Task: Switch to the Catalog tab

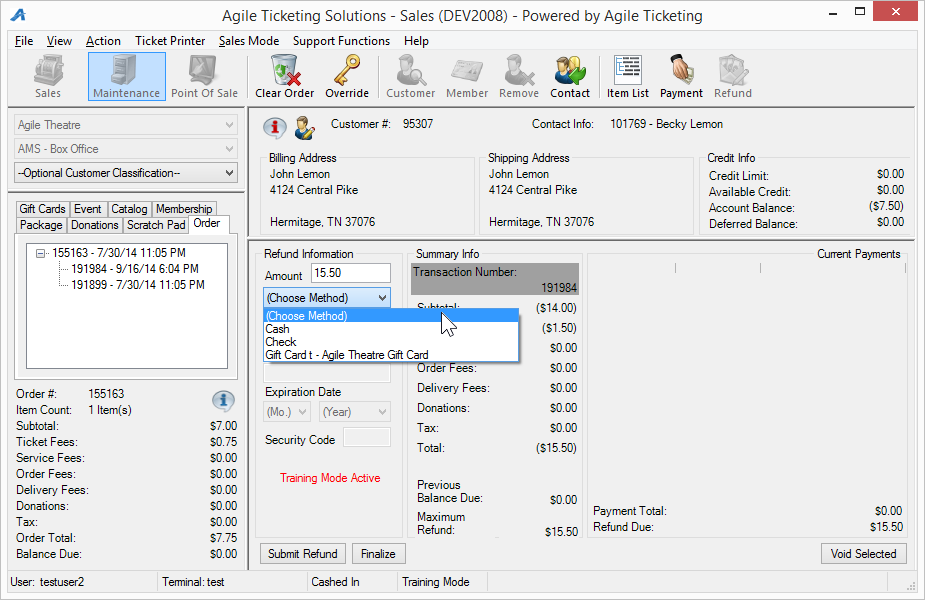Action: [129, 209]
